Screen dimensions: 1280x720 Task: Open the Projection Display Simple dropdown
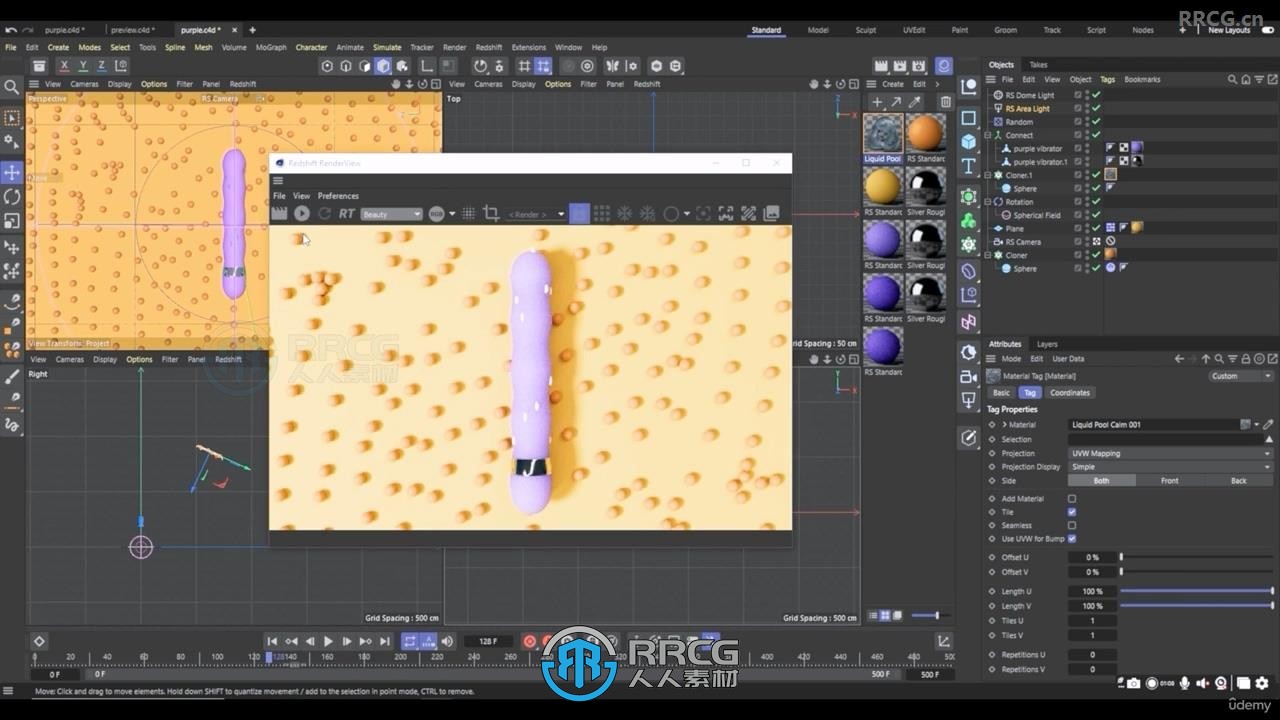pos(1170,467)
